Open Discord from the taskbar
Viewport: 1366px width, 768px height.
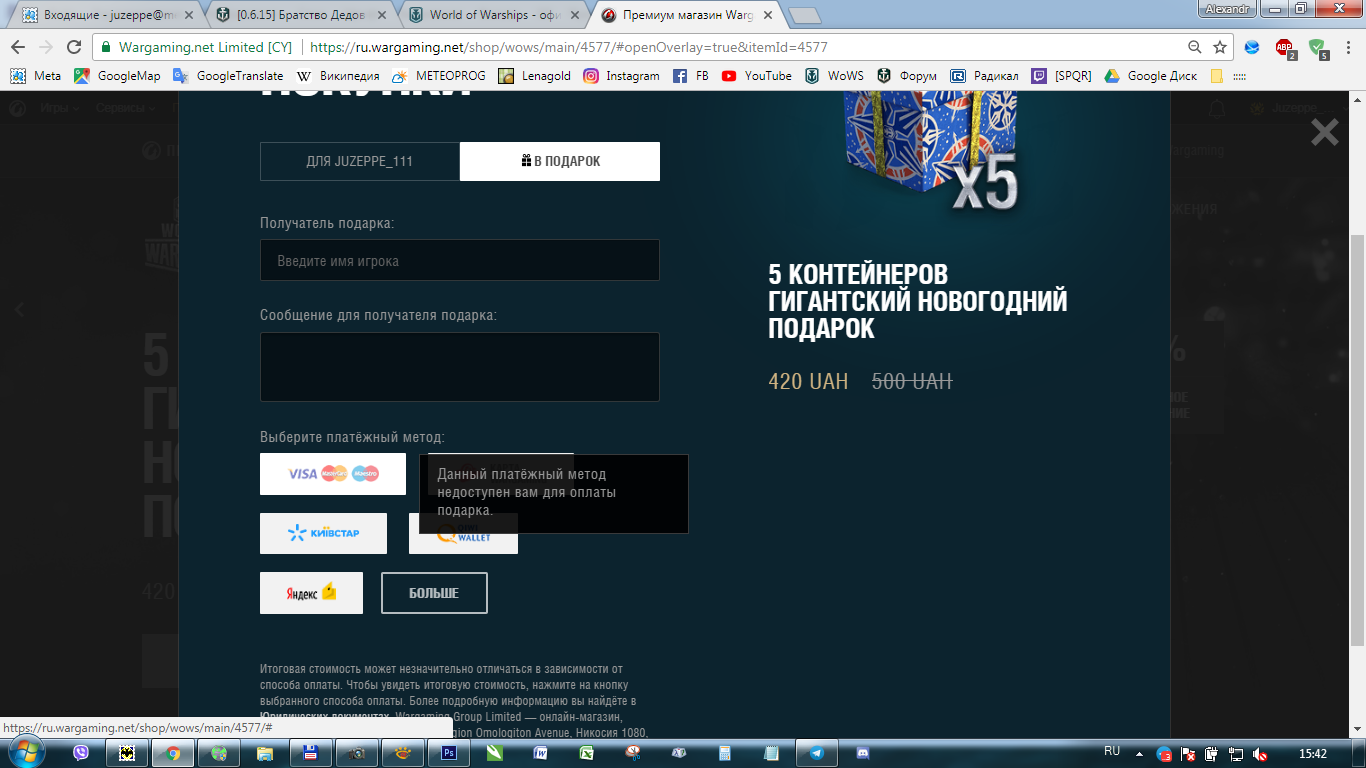(x=863, y=753)
